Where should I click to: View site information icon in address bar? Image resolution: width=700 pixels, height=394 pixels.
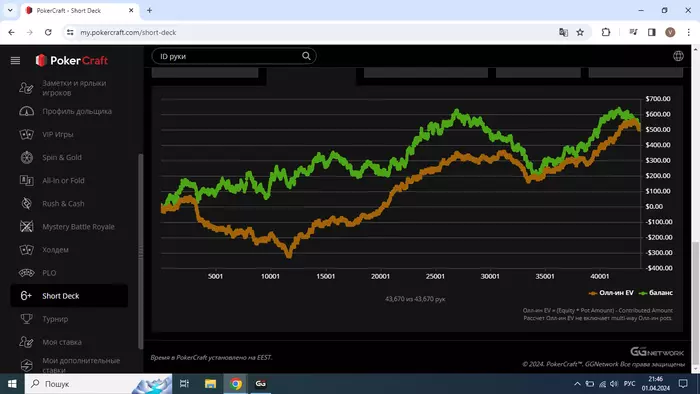(70, 32)
